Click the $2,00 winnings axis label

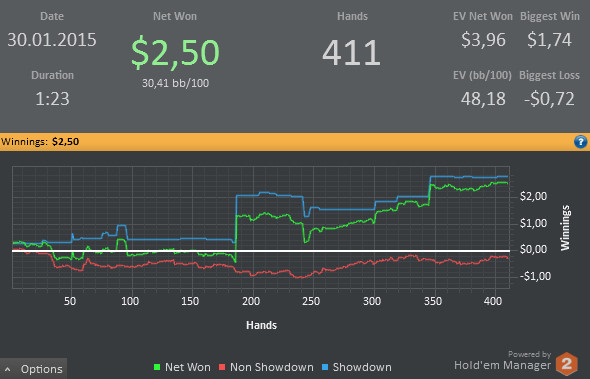(x=533, y=196)
